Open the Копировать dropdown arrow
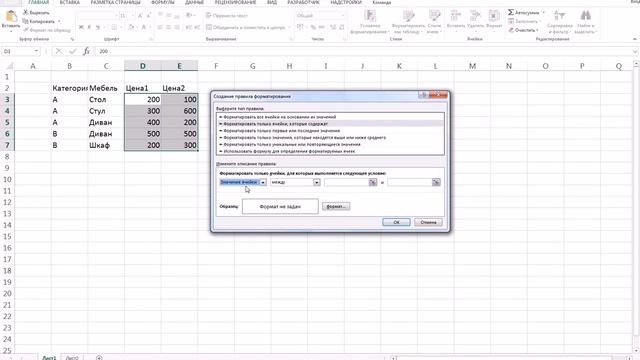 pyautogui.click(x=59, y=21)
